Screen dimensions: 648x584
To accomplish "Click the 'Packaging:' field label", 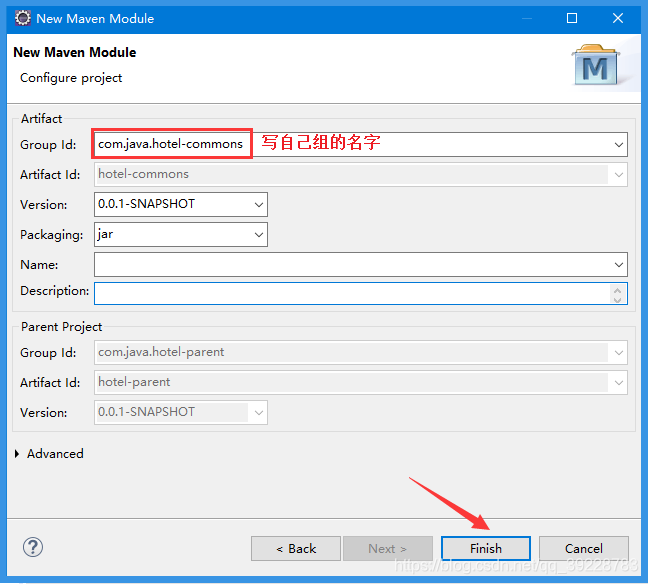I will click(x=51, y=235).
